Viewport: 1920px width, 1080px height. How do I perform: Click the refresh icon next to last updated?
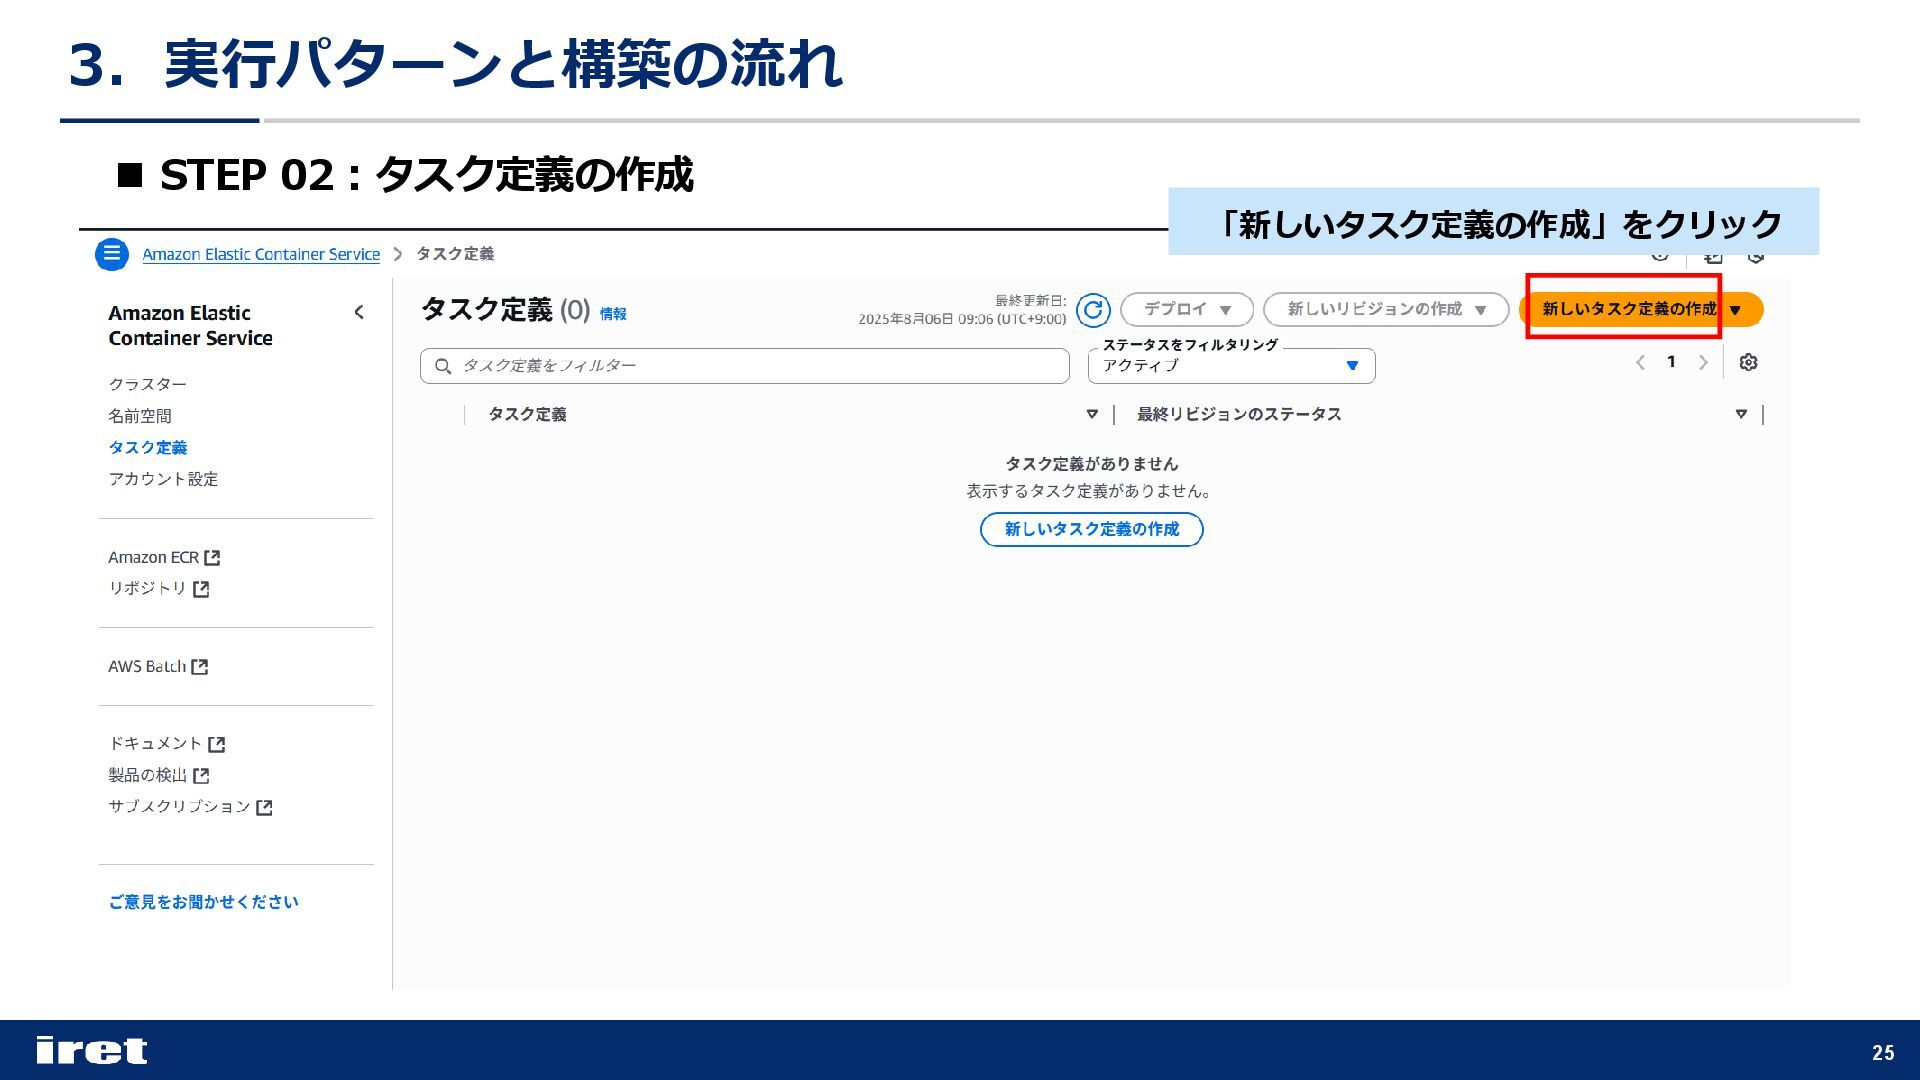click(x=1093, y=310)
